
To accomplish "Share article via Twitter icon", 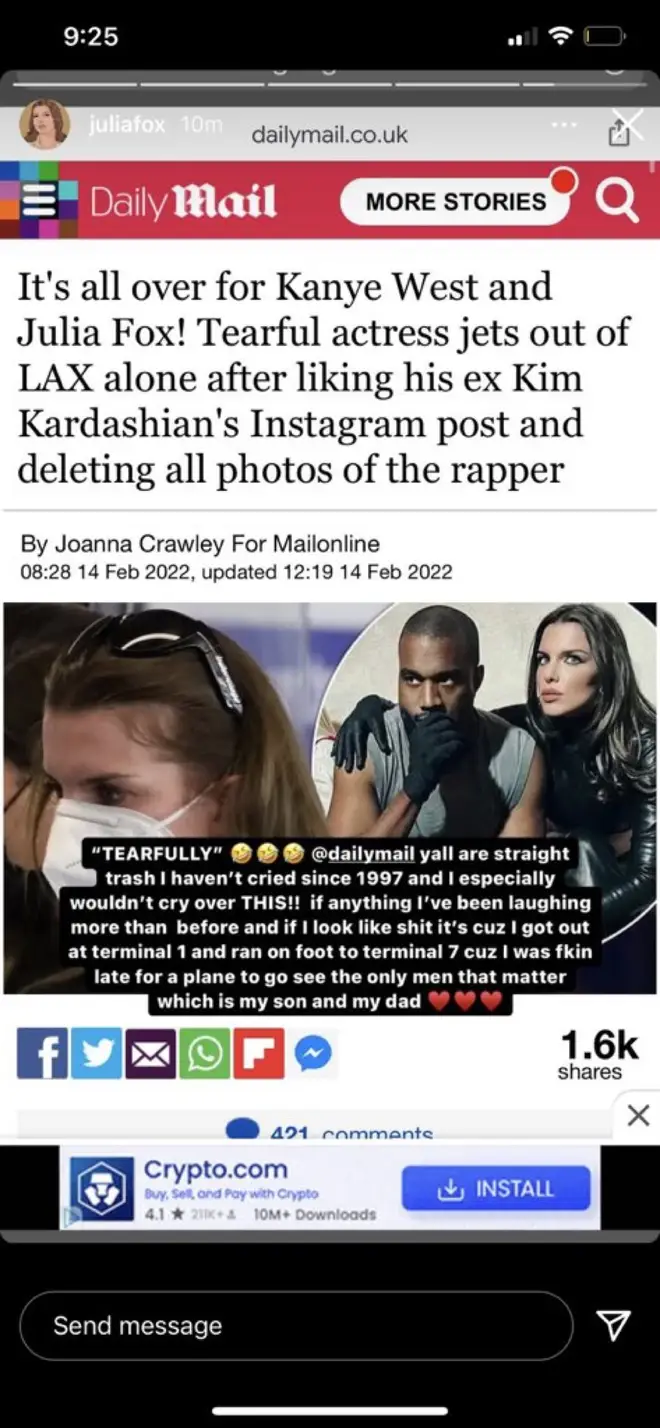I will 97,1053.
